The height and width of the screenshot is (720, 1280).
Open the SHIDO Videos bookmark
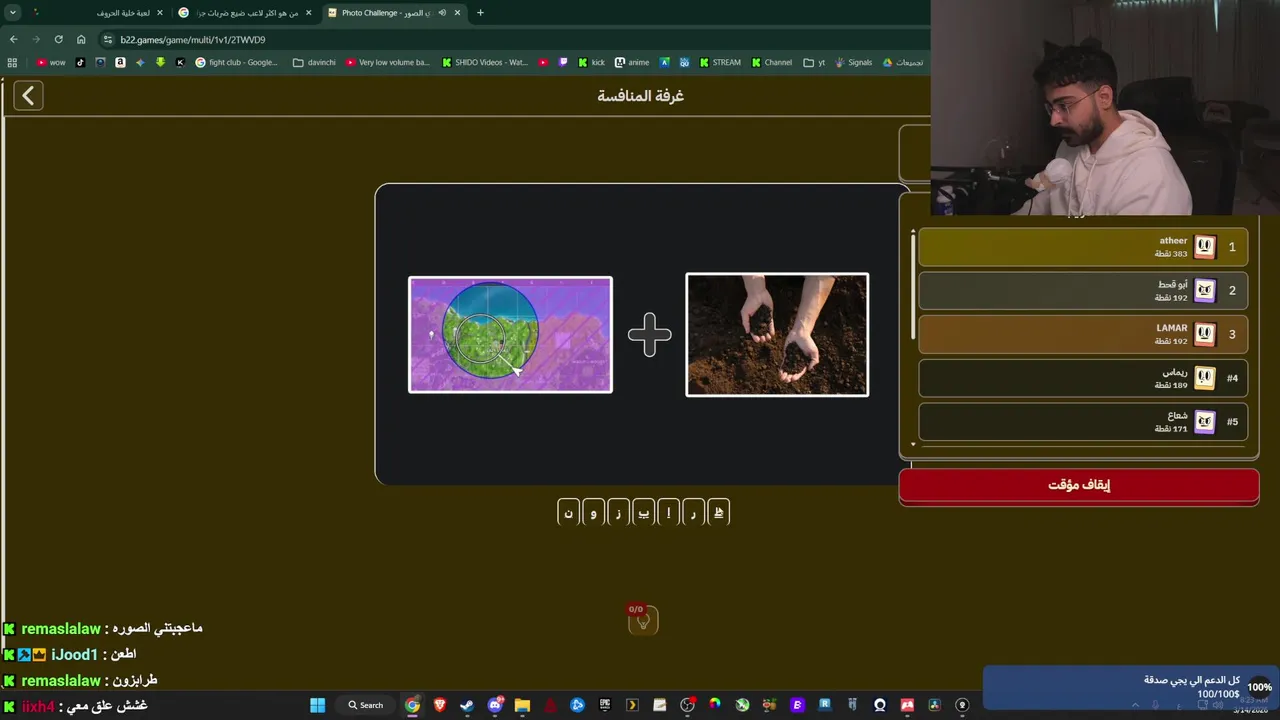click(x=485, y=62)
